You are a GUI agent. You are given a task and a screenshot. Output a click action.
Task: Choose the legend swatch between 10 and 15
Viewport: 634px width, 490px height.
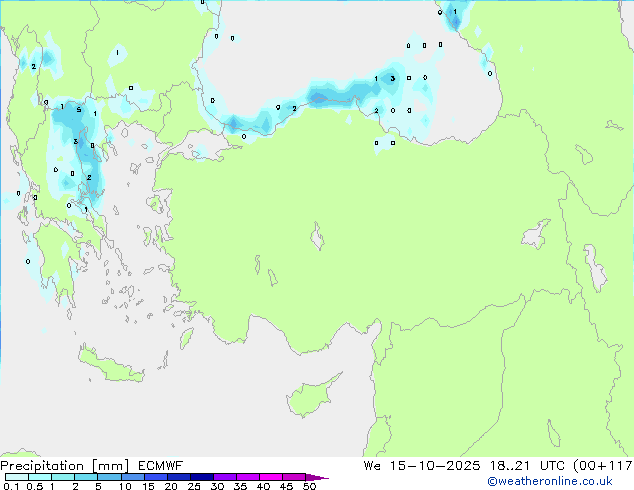[x=132, y=477]
